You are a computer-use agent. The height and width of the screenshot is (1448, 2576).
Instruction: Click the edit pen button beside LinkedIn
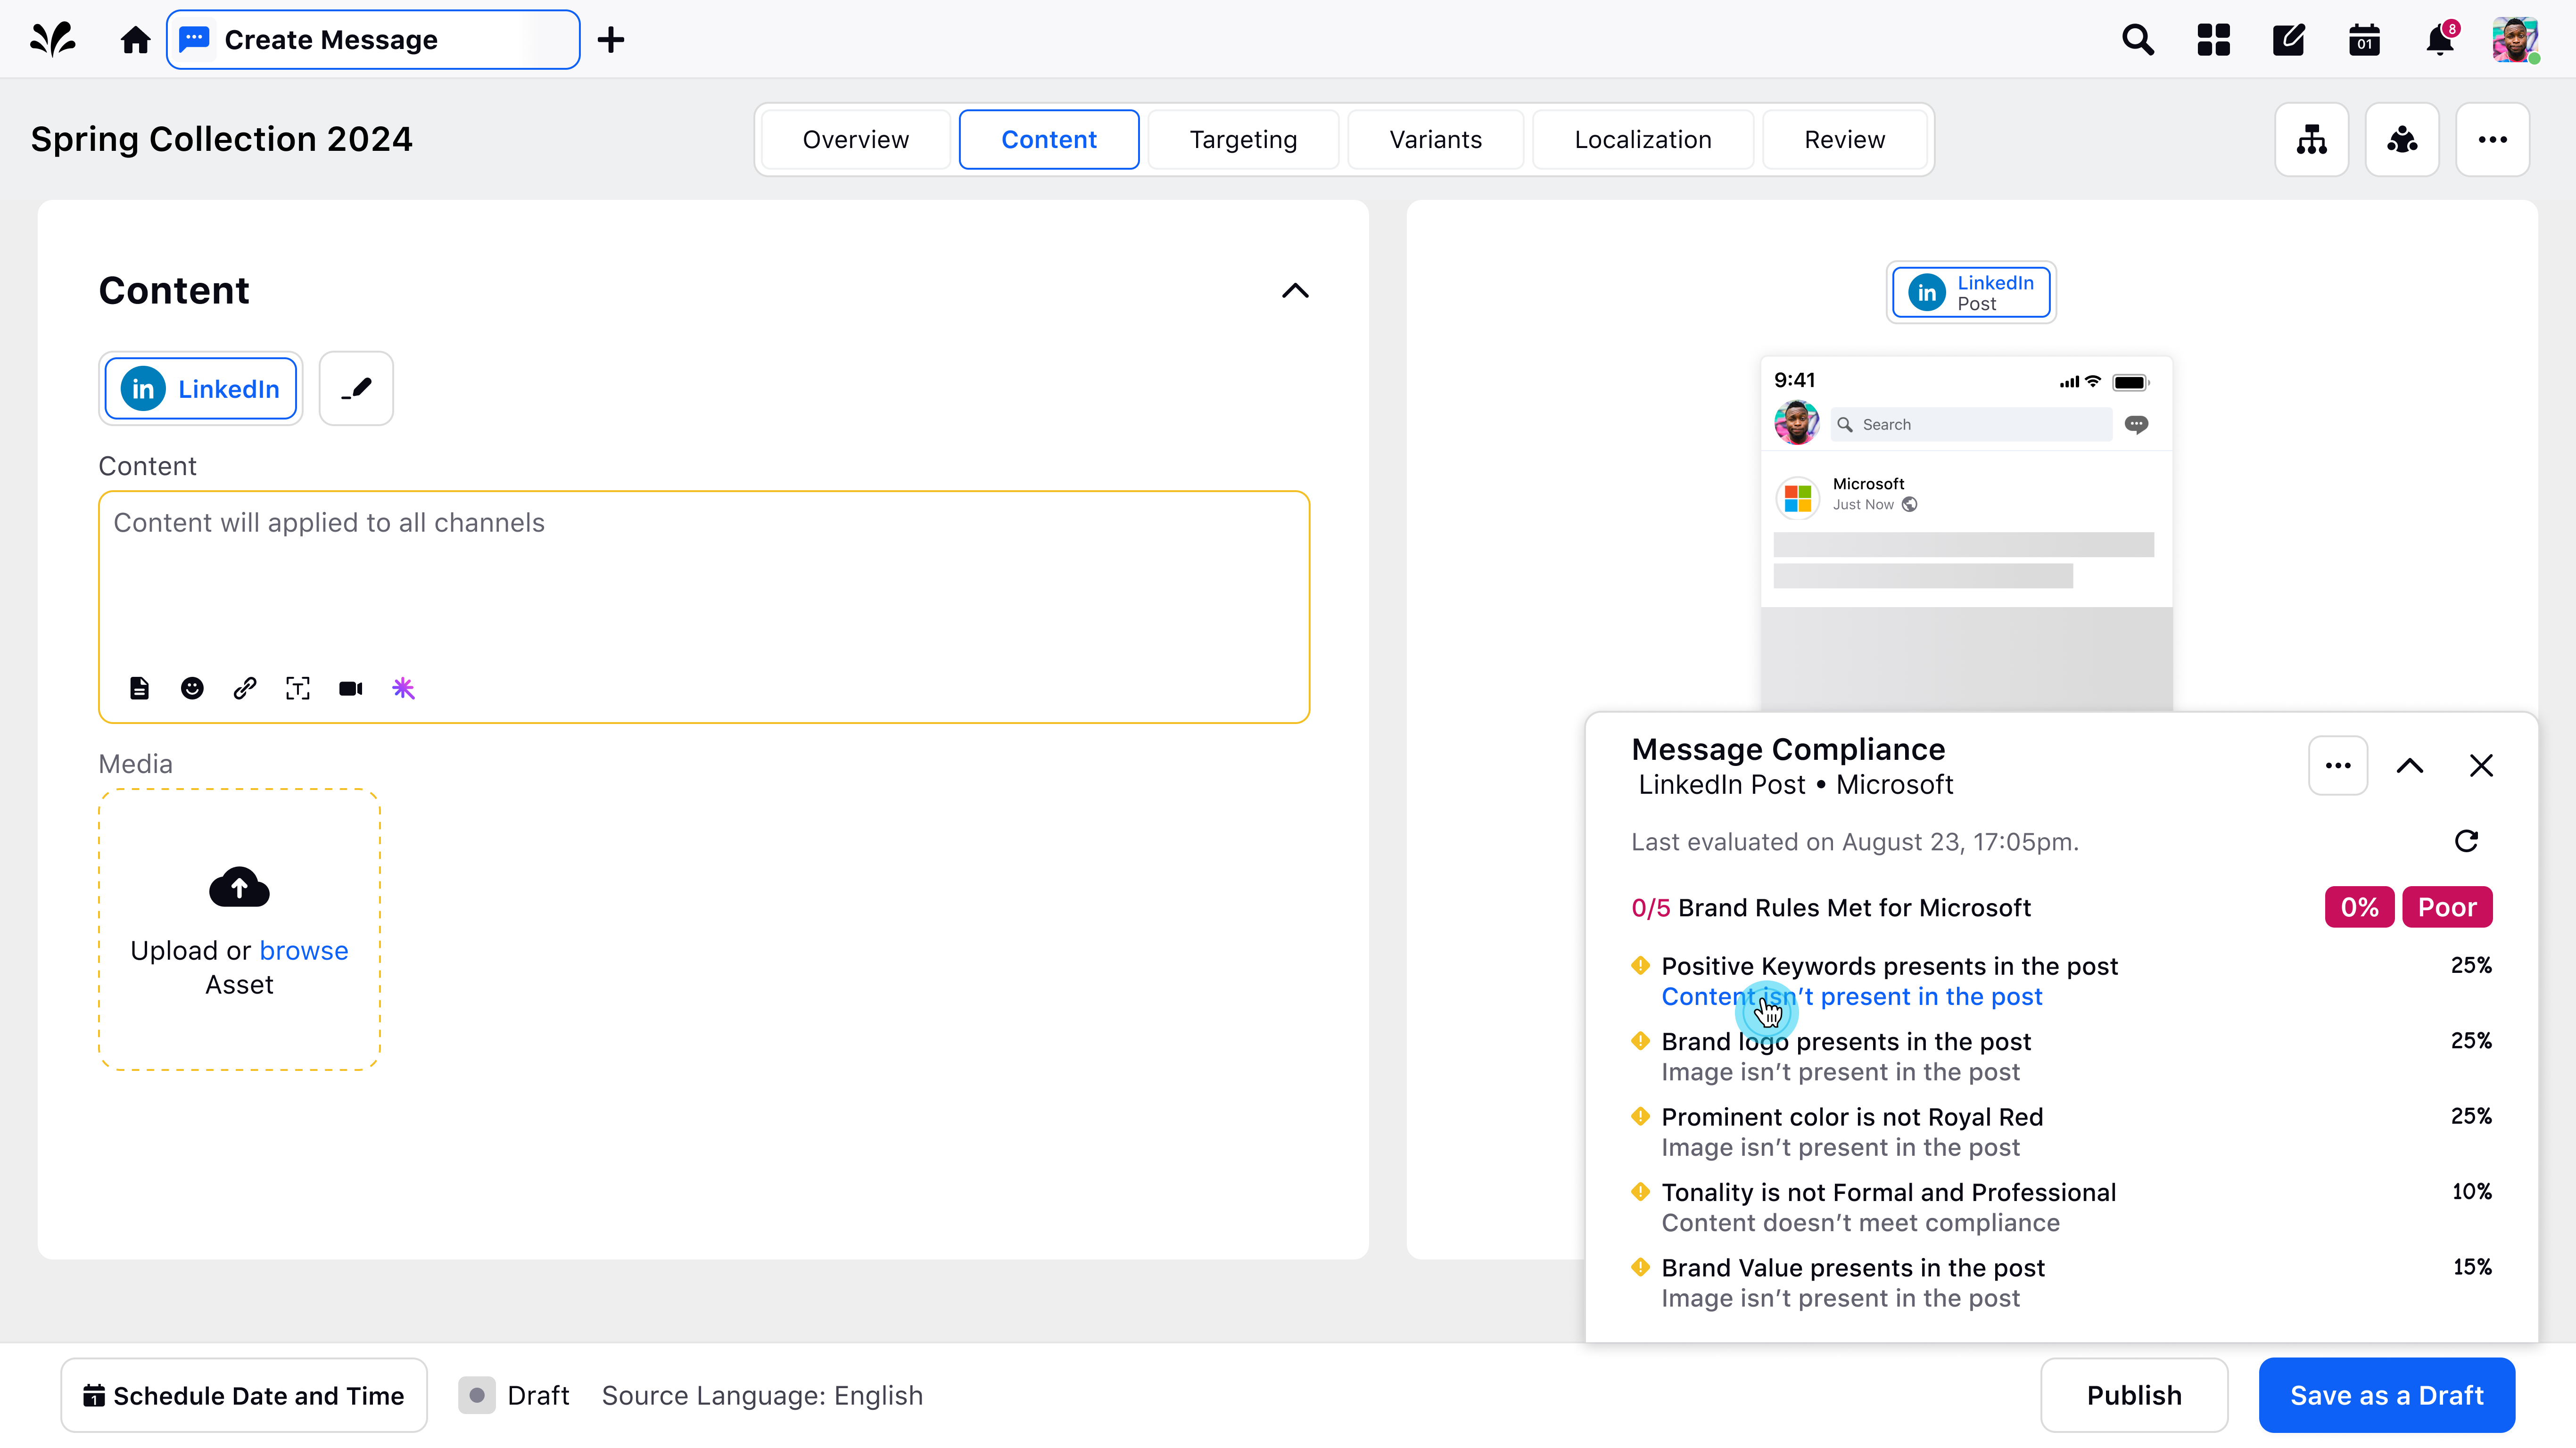pyautogui.click(x=356, y=388)
